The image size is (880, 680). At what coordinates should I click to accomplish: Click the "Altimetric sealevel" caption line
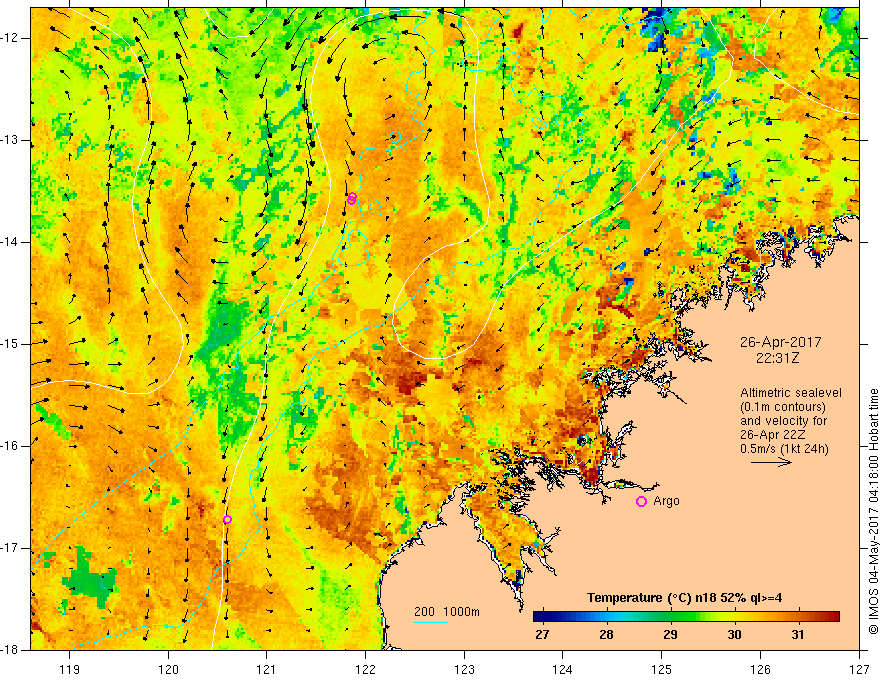(x=791, y=393)
